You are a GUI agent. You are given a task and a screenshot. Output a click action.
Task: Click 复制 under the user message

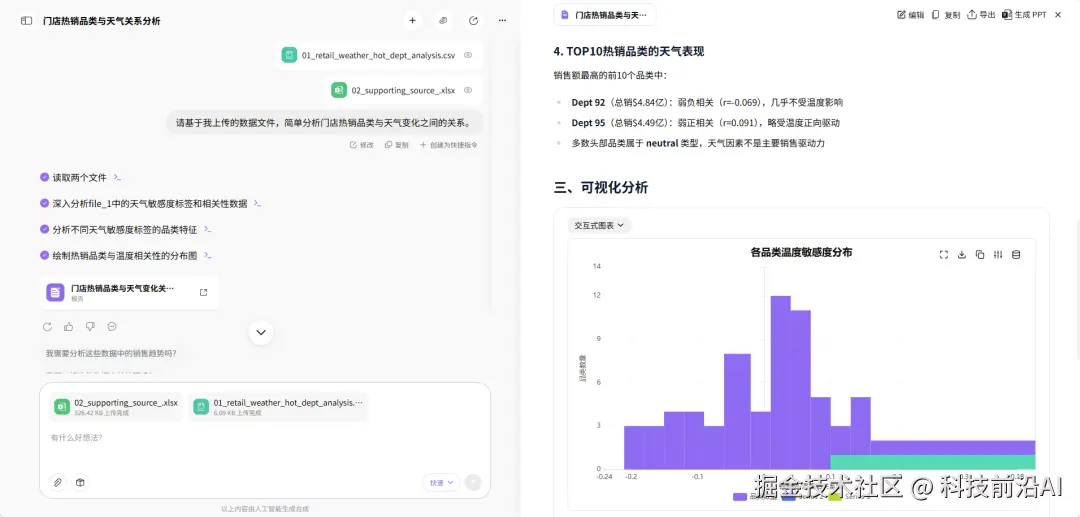tap(397, 145)
